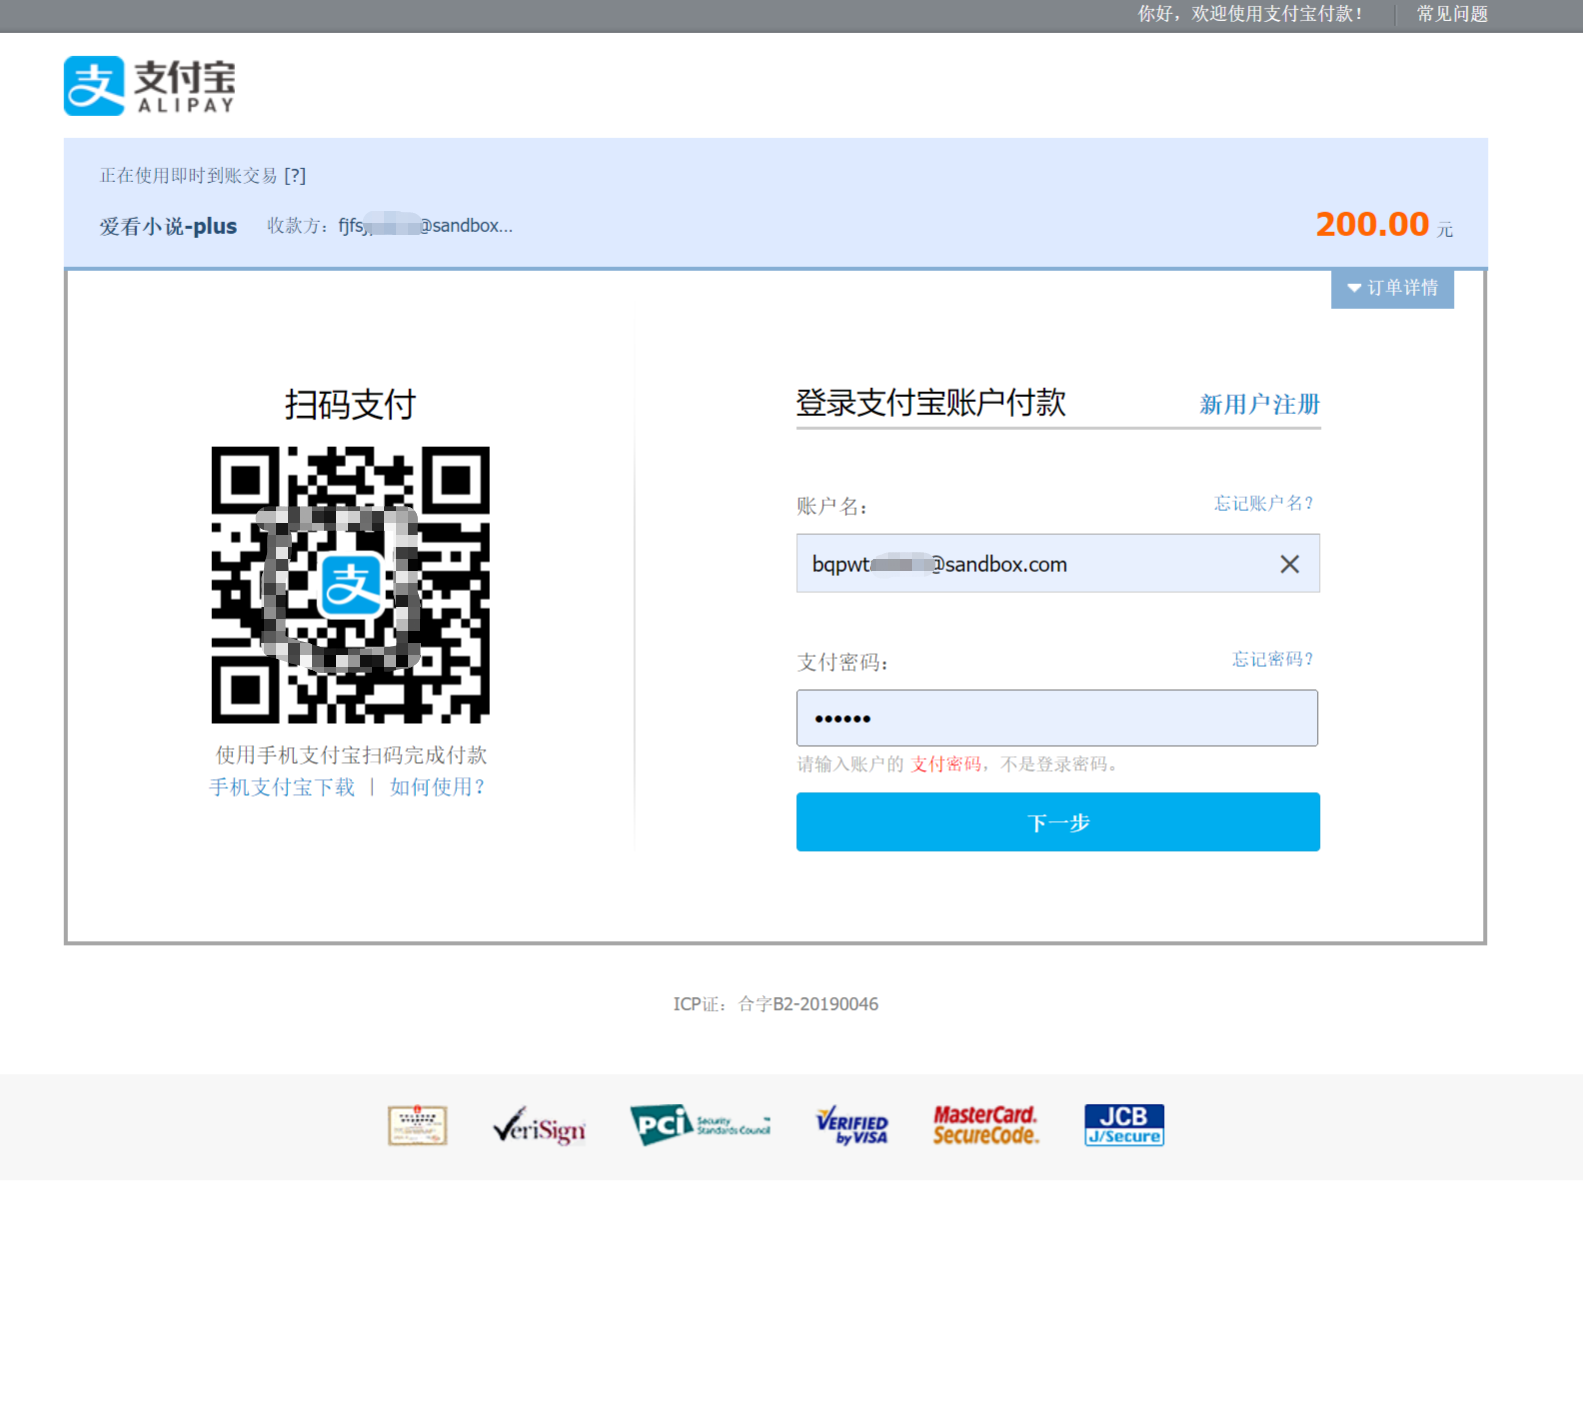Click the VeriSign trust badge
The height and width of the screenshot is (1413, 1583).
(539, 1126)
